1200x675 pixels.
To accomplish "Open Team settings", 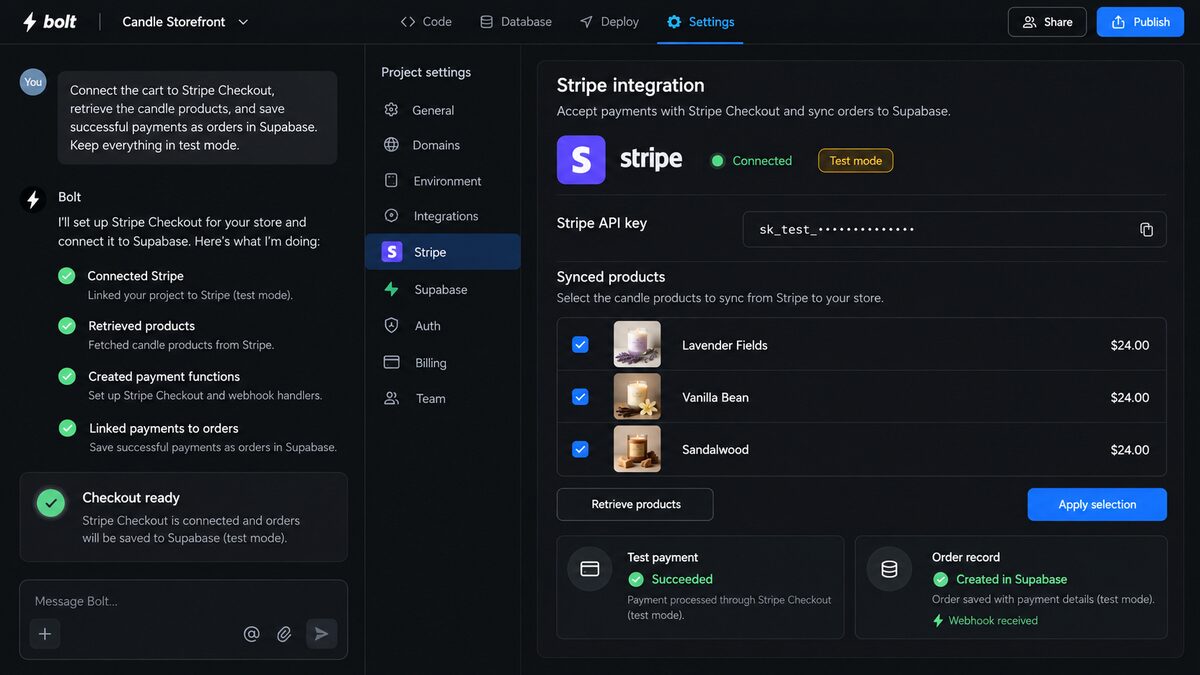I will (443, 398).
